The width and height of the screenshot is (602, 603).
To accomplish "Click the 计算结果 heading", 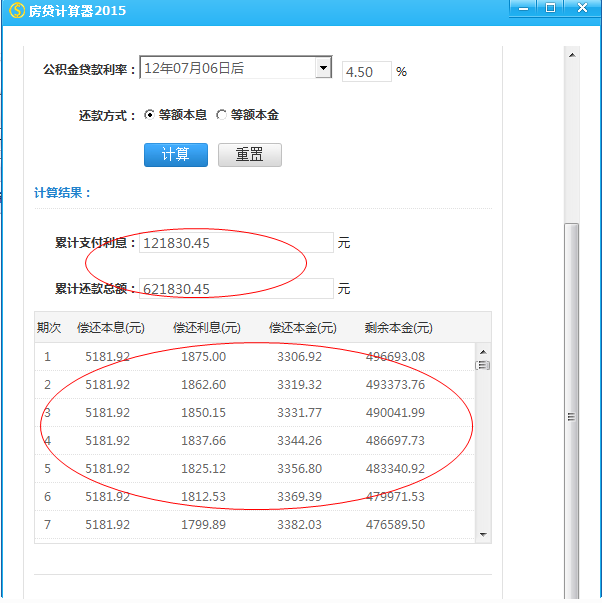I will click(62, 193).
